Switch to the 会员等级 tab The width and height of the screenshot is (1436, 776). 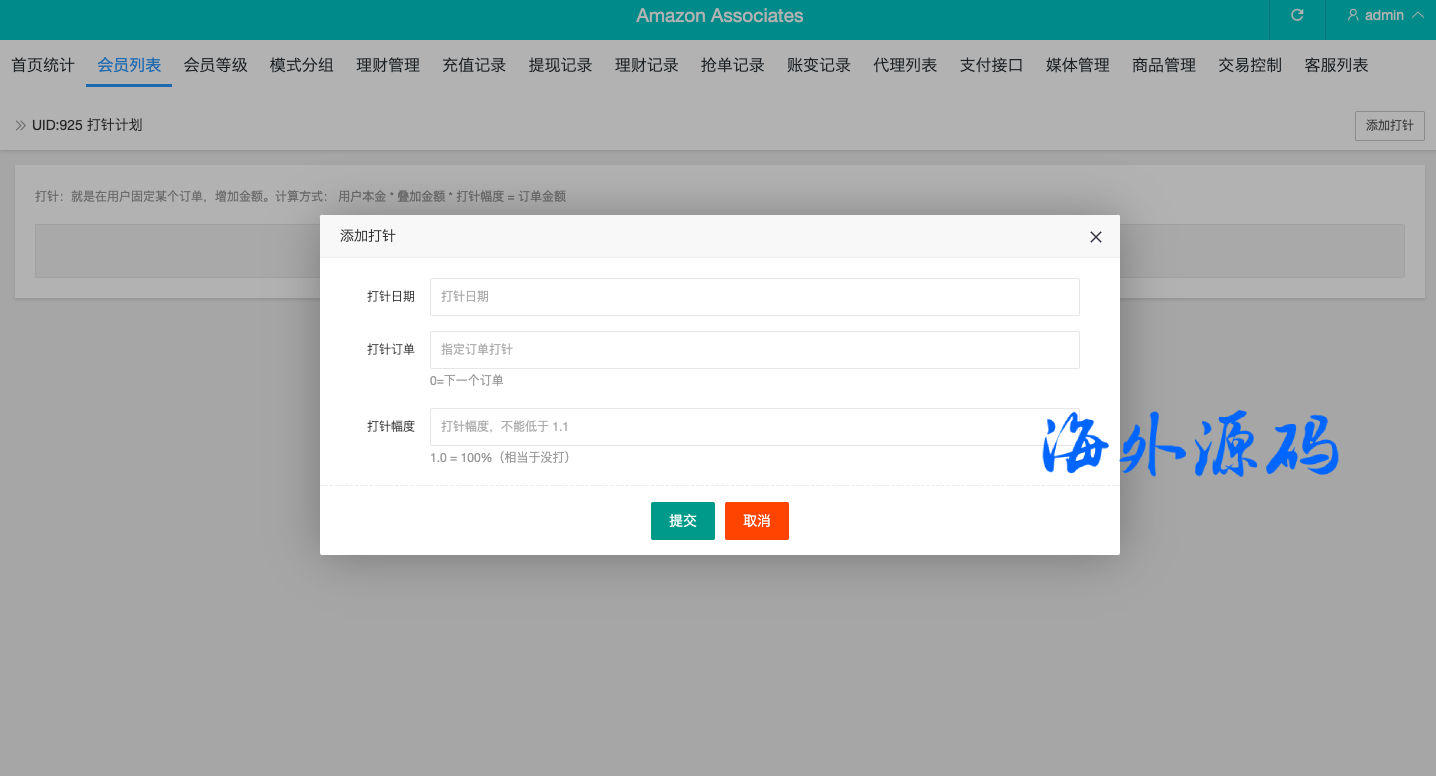coord(215,66)
